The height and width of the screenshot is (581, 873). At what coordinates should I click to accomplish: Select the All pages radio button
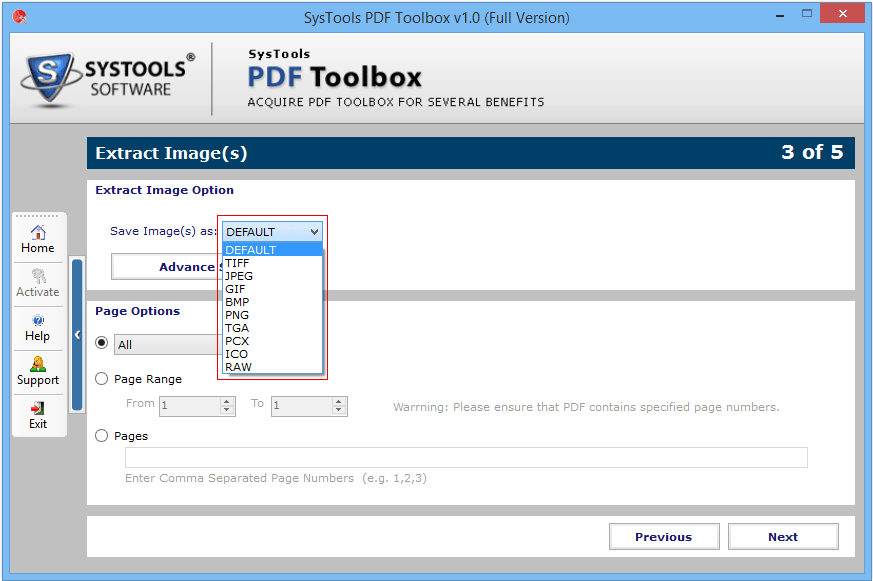tap(101, 343)
